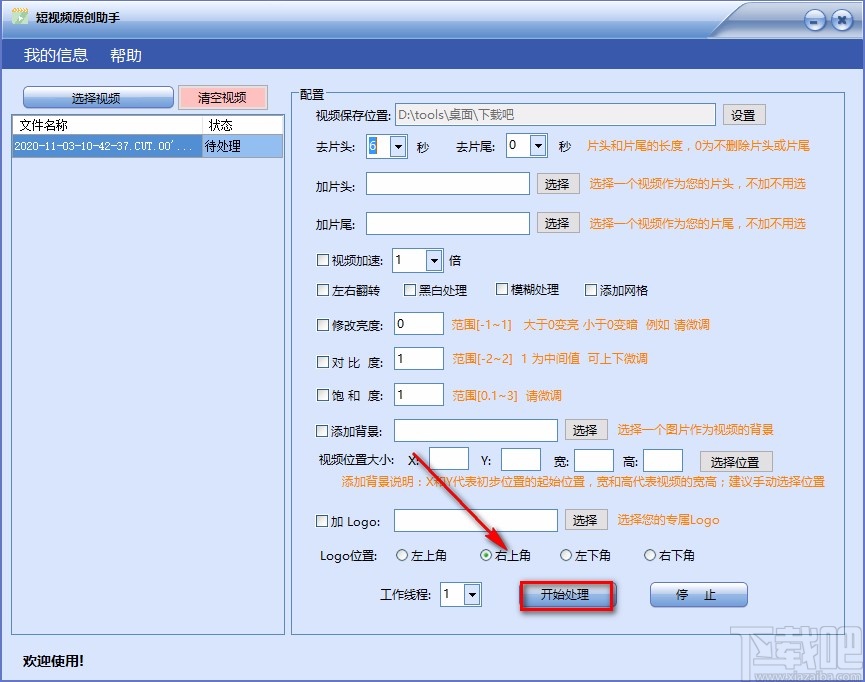Open the 我的信息 menu

[56, 55]
